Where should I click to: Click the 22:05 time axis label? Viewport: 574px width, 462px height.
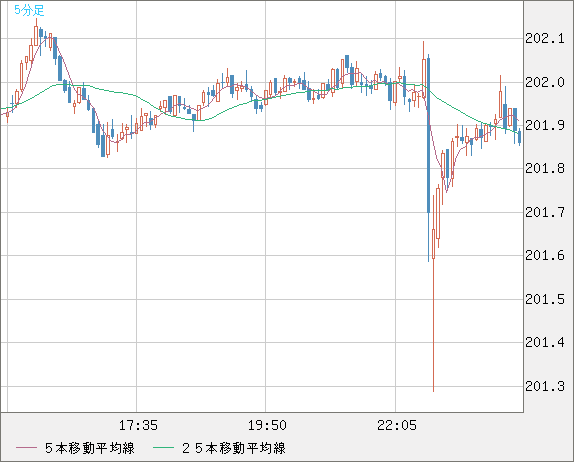pyautogui.click(x=397, y=425)
